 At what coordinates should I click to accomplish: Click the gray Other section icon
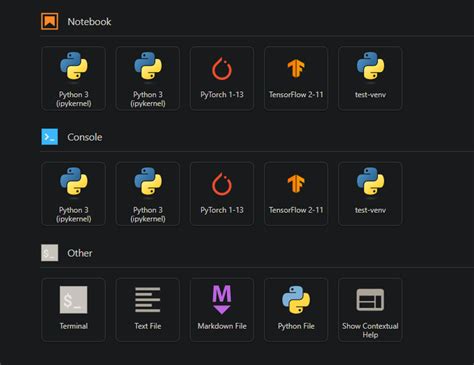[x=50, y=253]
